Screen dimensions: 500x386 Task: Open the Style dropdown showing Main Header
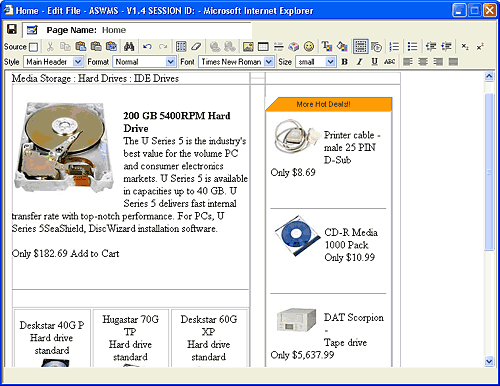point(53,62)
